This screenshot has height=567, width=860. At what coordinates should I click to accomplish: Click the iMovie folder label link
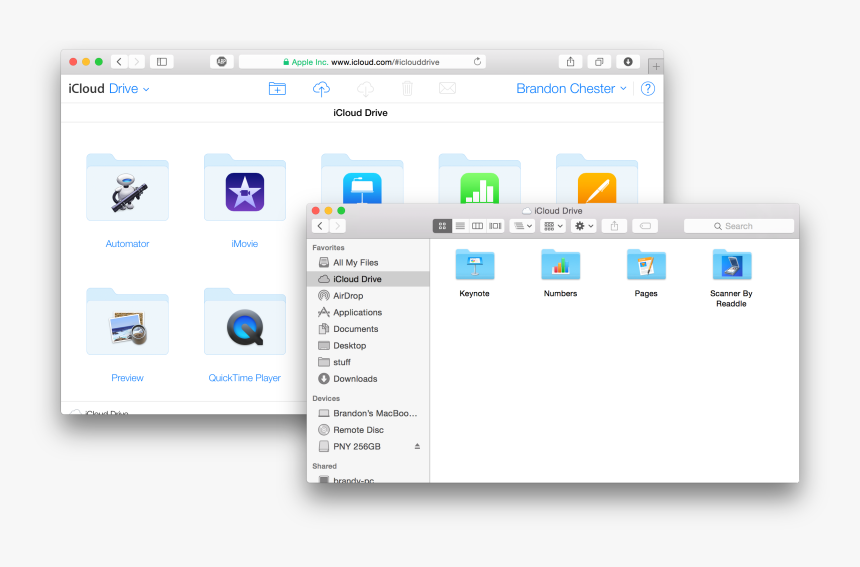[x=245, y=243]
